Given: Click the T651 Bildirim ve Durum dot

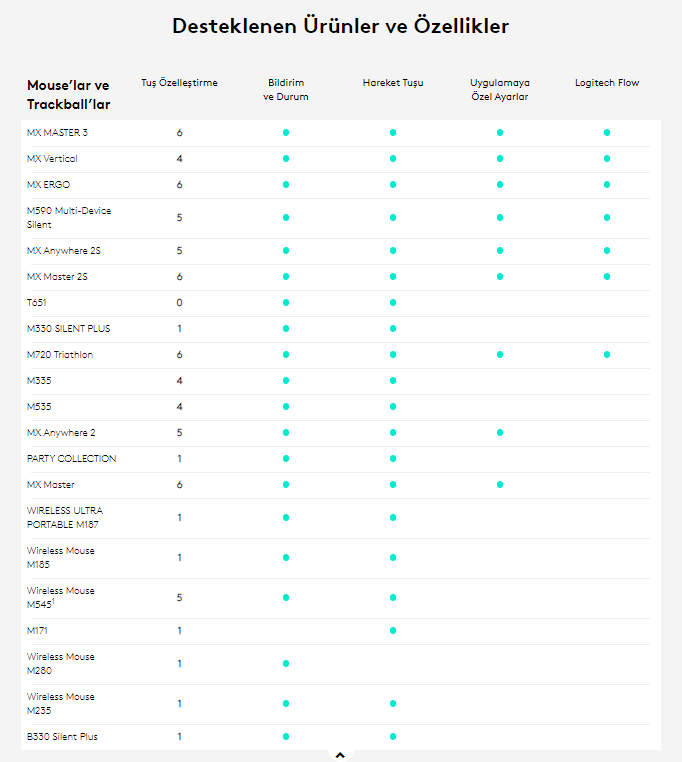Looking at the screenshot, I should (286, 302).
